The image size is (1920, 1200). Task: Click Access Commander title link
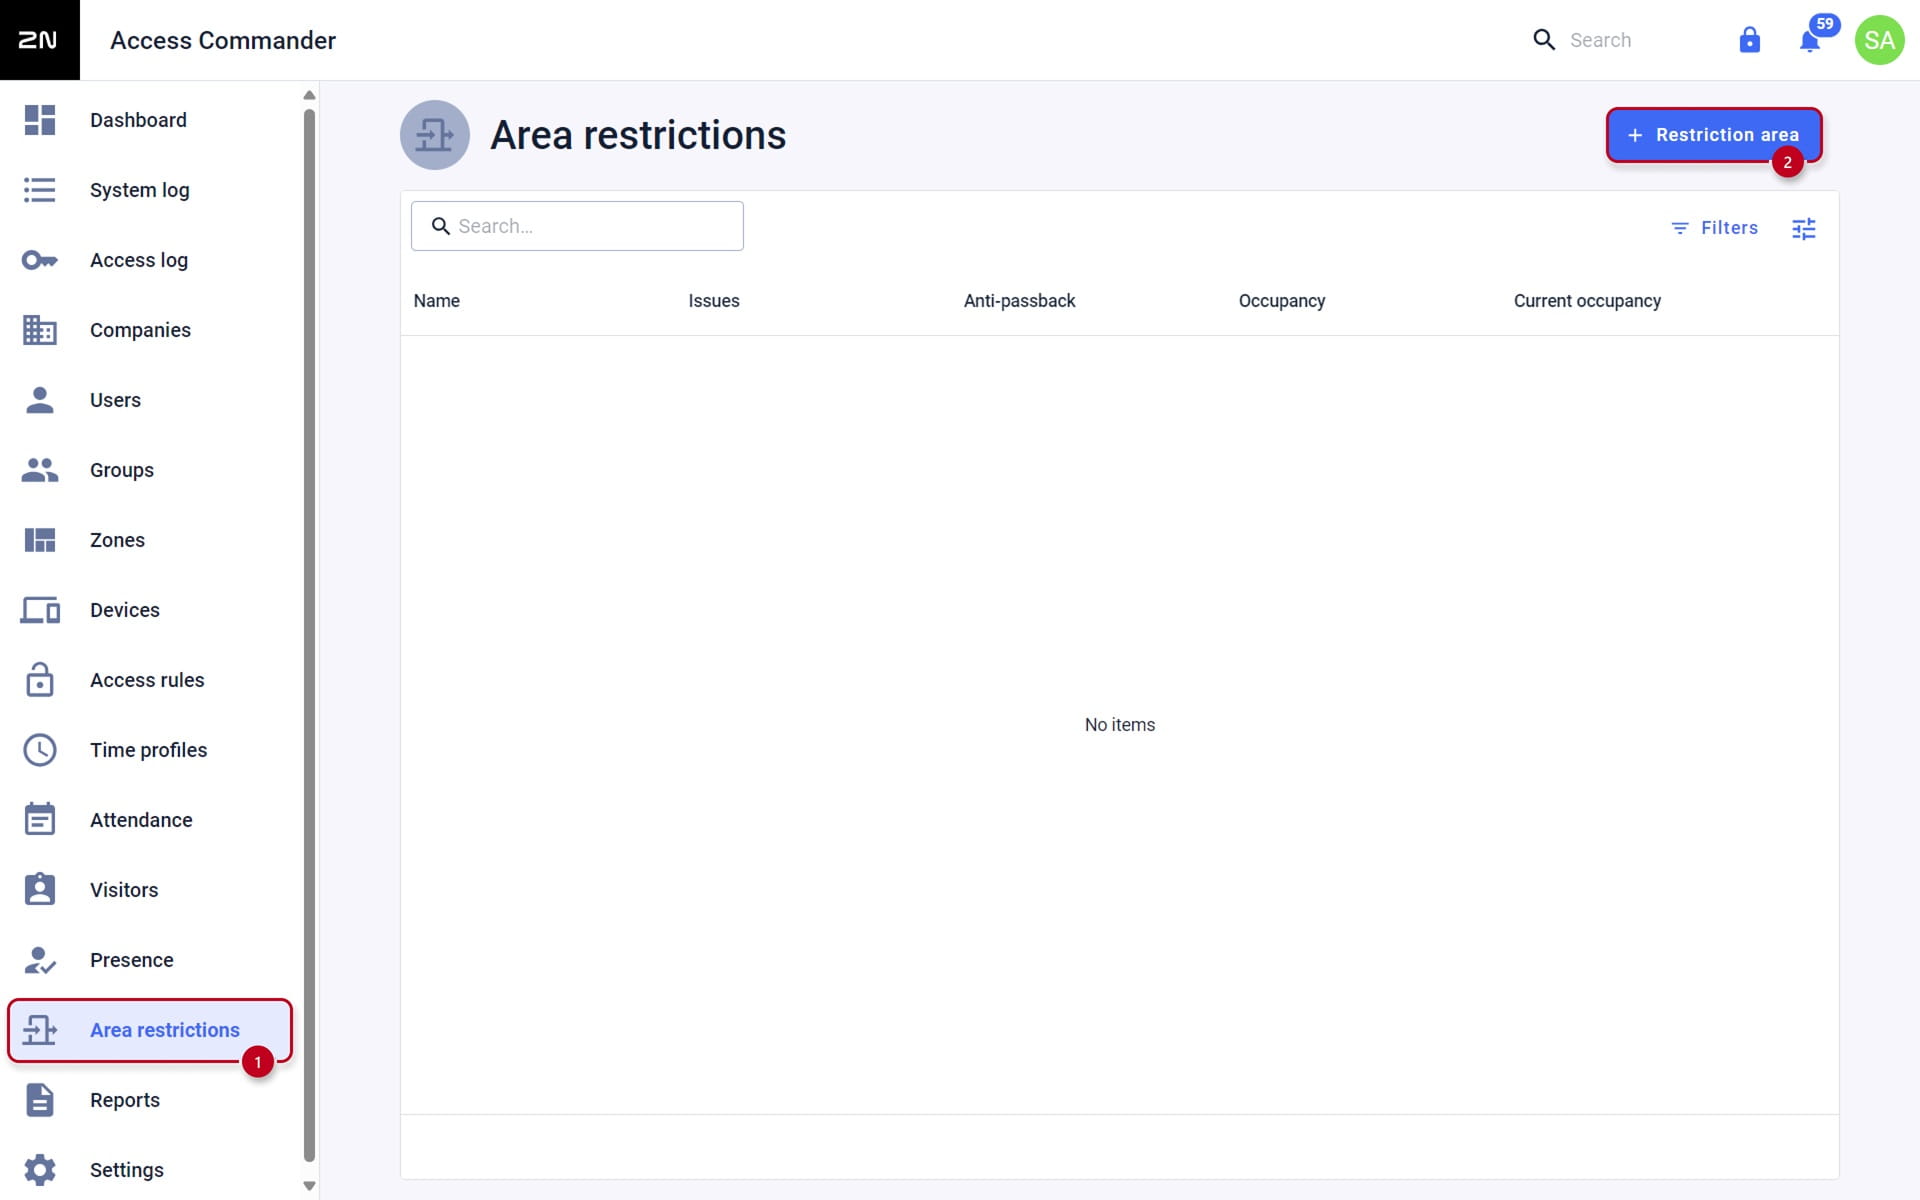[x=223, y=40]
